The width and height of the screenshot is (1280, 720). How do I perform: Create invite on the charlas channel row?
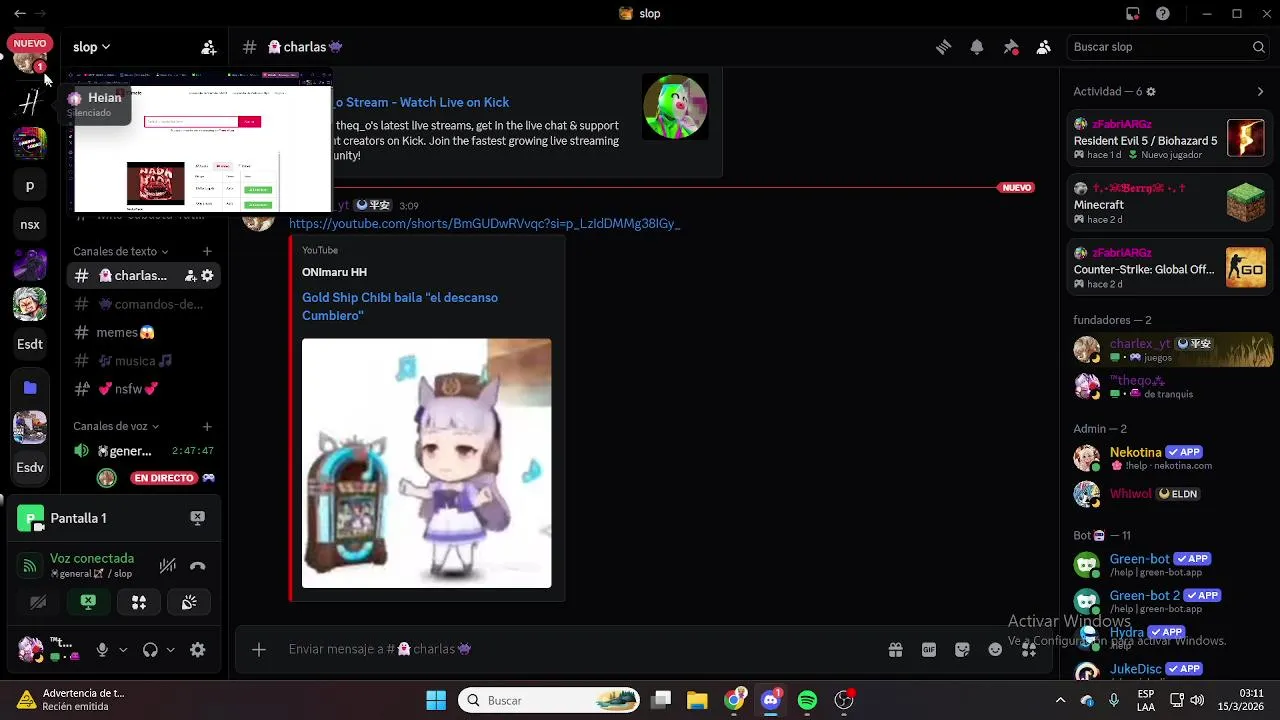pos(190,276)
